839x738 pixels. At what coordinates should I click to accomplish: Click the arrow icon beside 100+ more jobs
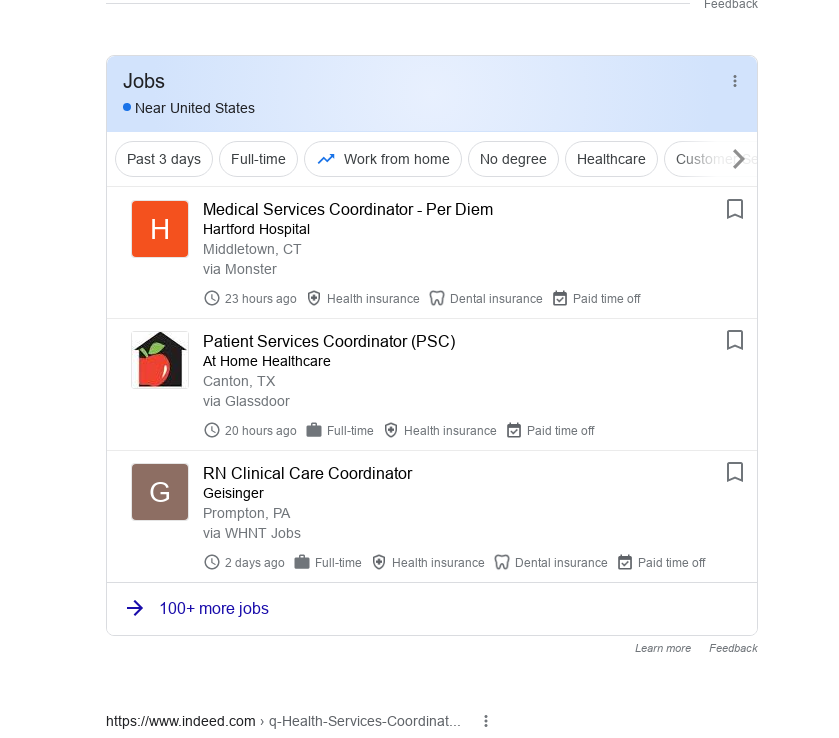[135, 608]
